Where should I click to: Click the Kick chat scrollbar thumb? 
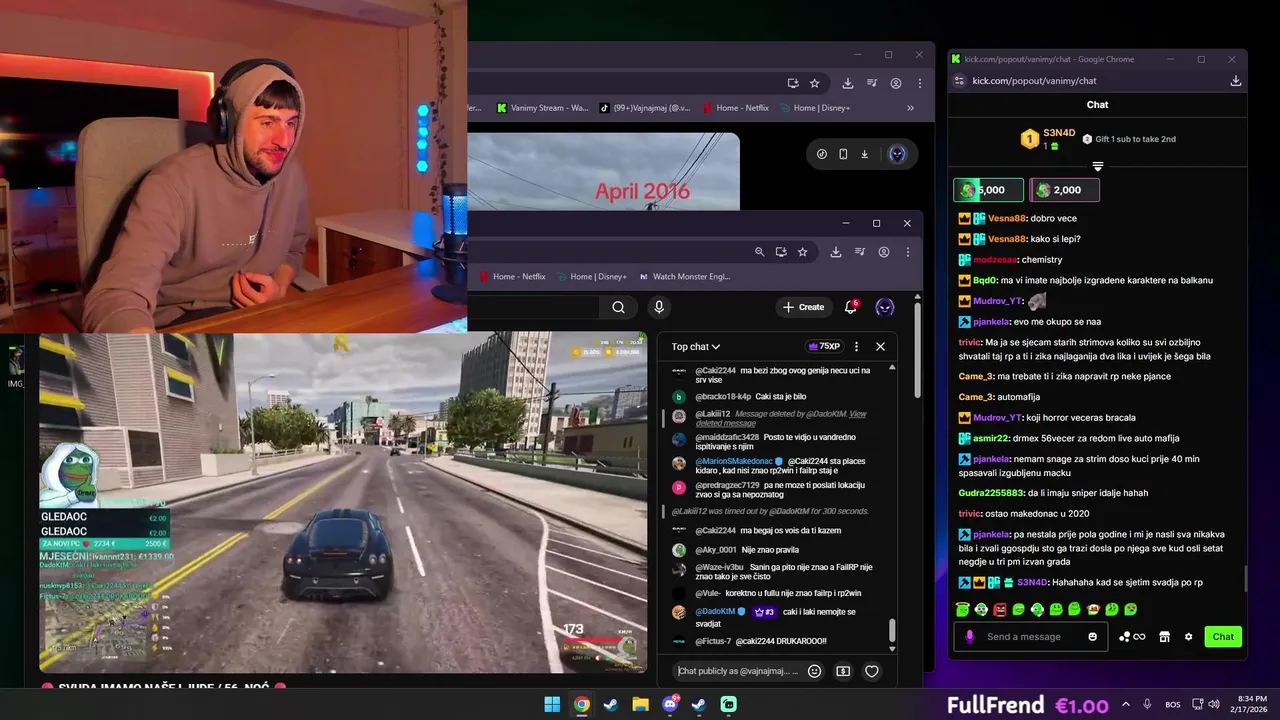[x=1245, y=578]
